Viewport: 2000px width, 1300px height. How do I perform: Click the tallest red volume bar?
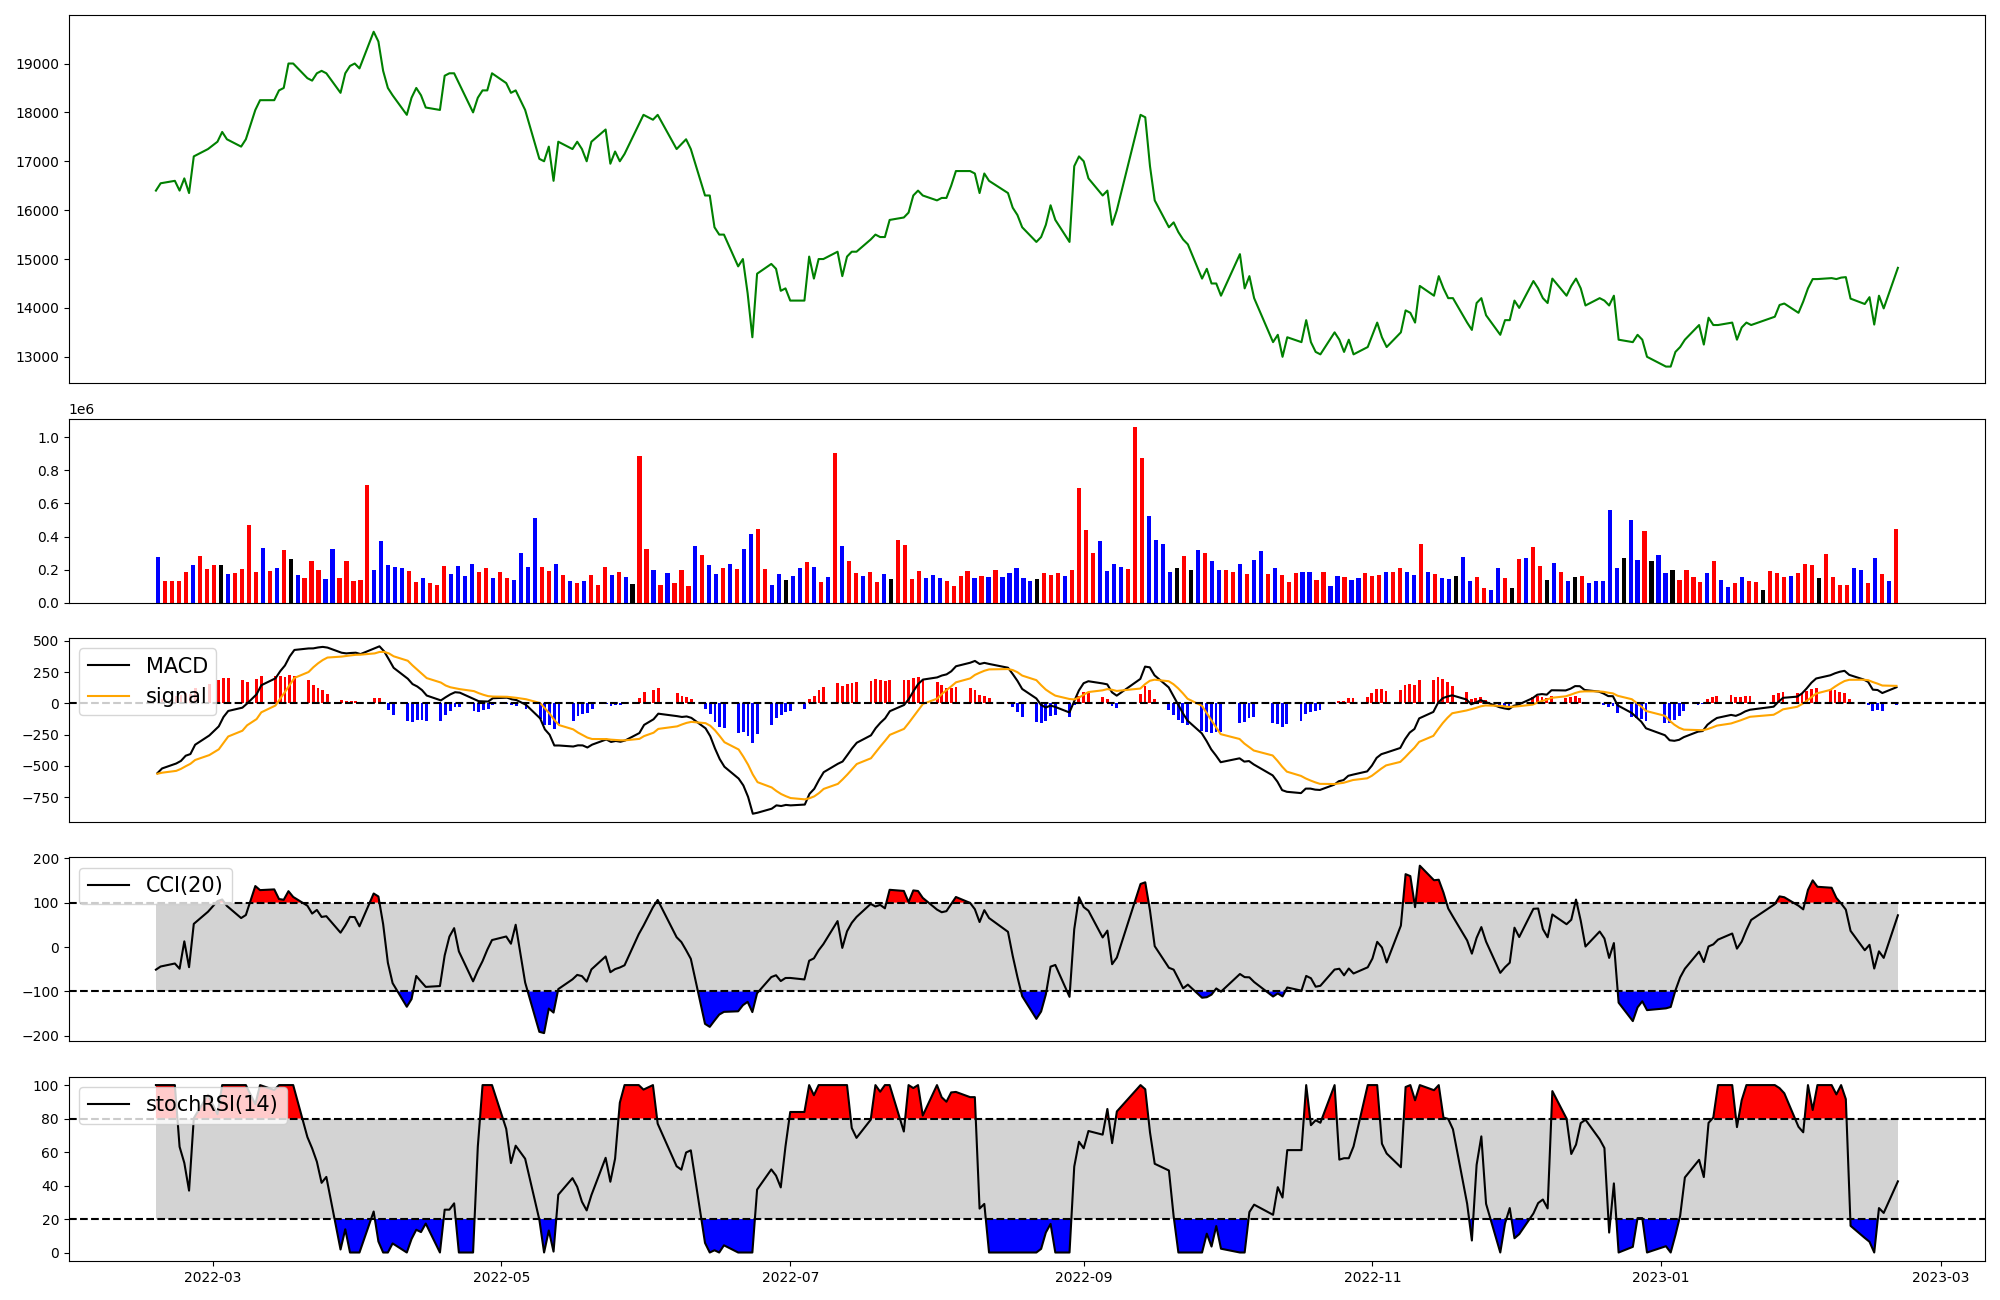[x=1135, y=515]
